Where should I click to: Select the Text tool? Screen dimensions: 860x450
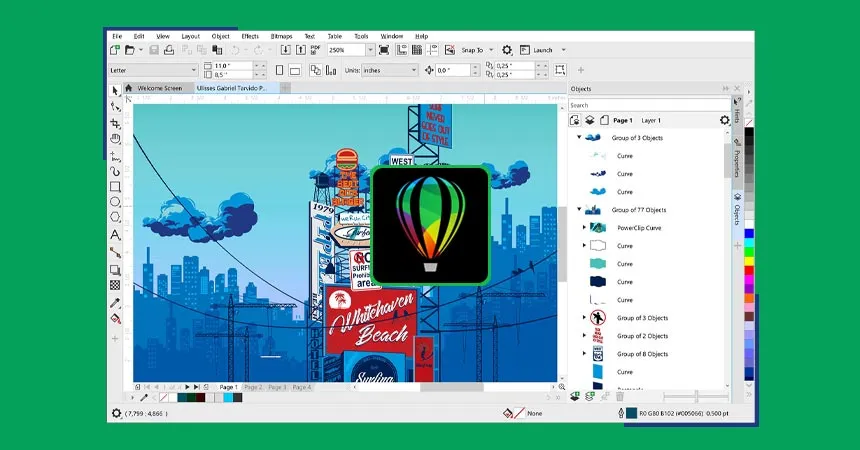(115, 235)
